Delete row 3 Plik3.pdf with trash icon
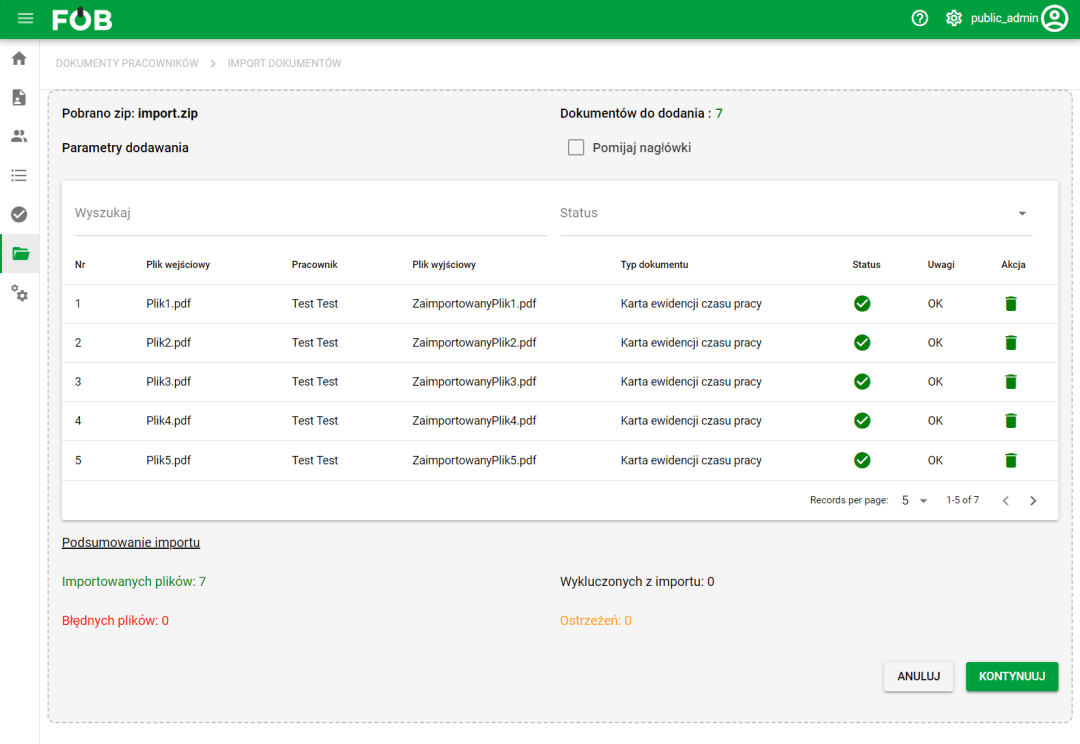Viewport: 1080px width, 744px height. [1010, 382]
